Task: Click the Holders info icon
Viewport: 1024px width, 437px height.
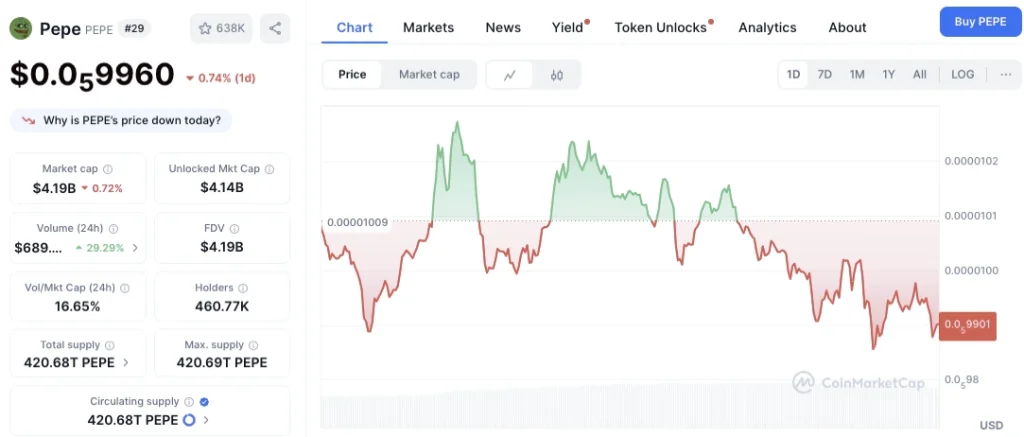Action: click(243, 288)
